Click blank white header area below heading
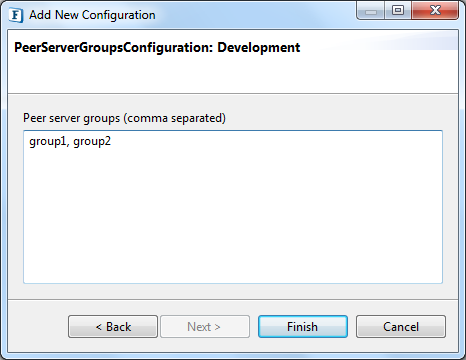This screenshot has width=466, height=360. [233, 75]
